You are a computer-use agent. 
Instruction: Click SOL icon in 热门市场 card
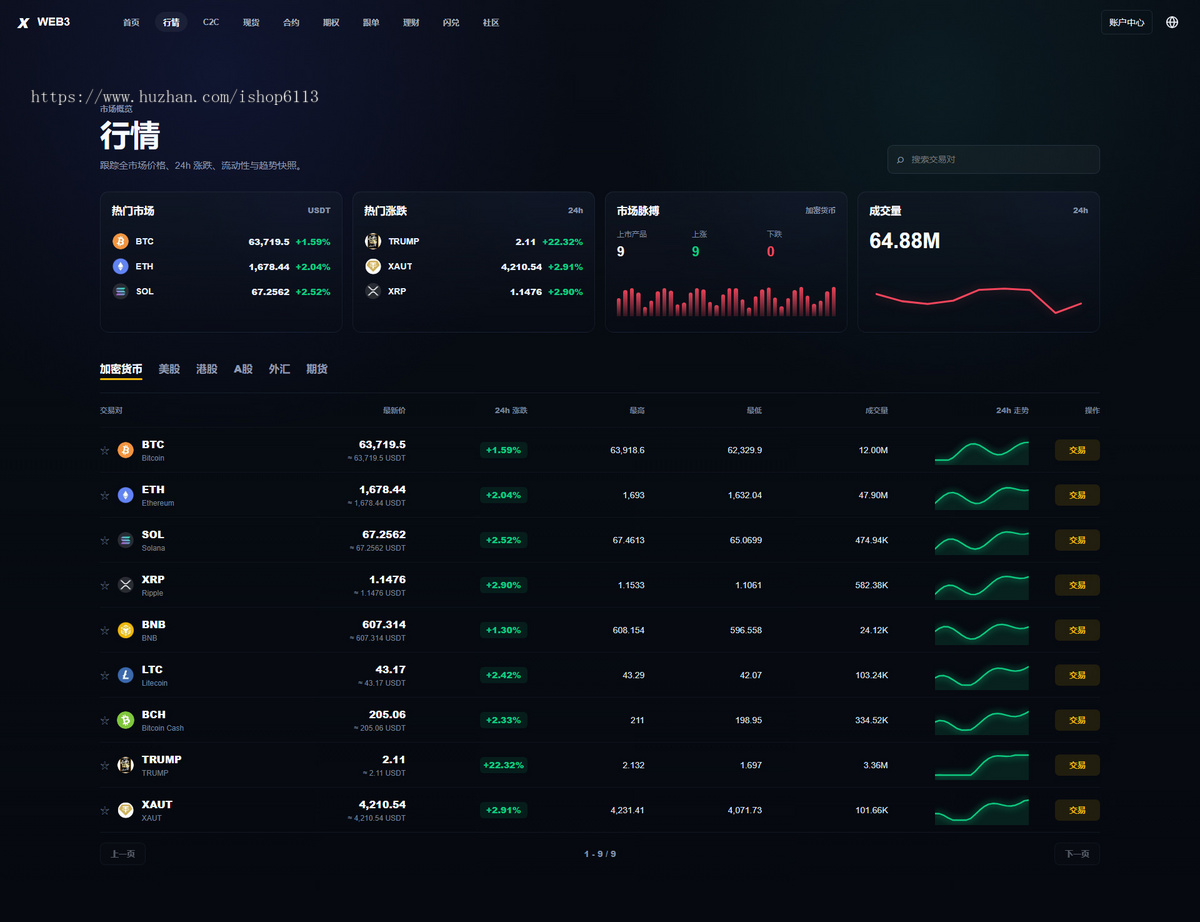coord(120,291)
